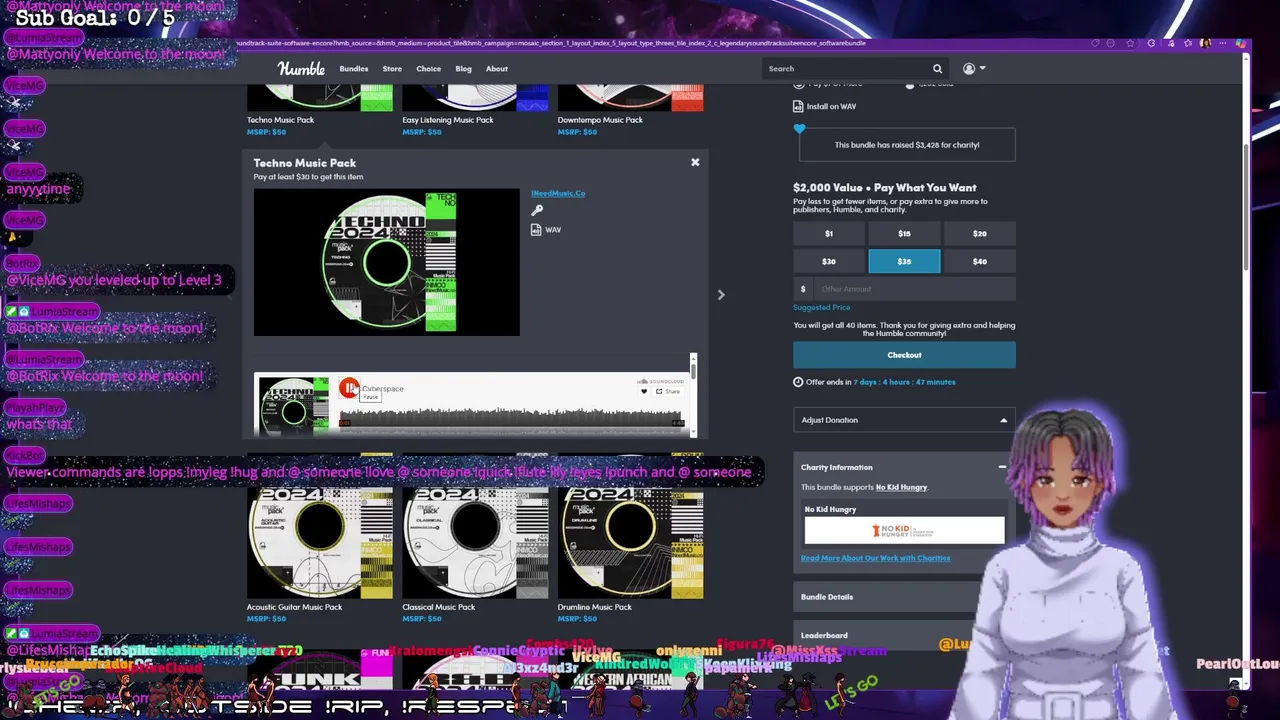Open the browser Copilot icon
This screenshot has height=720, width=1280.
1240,43
